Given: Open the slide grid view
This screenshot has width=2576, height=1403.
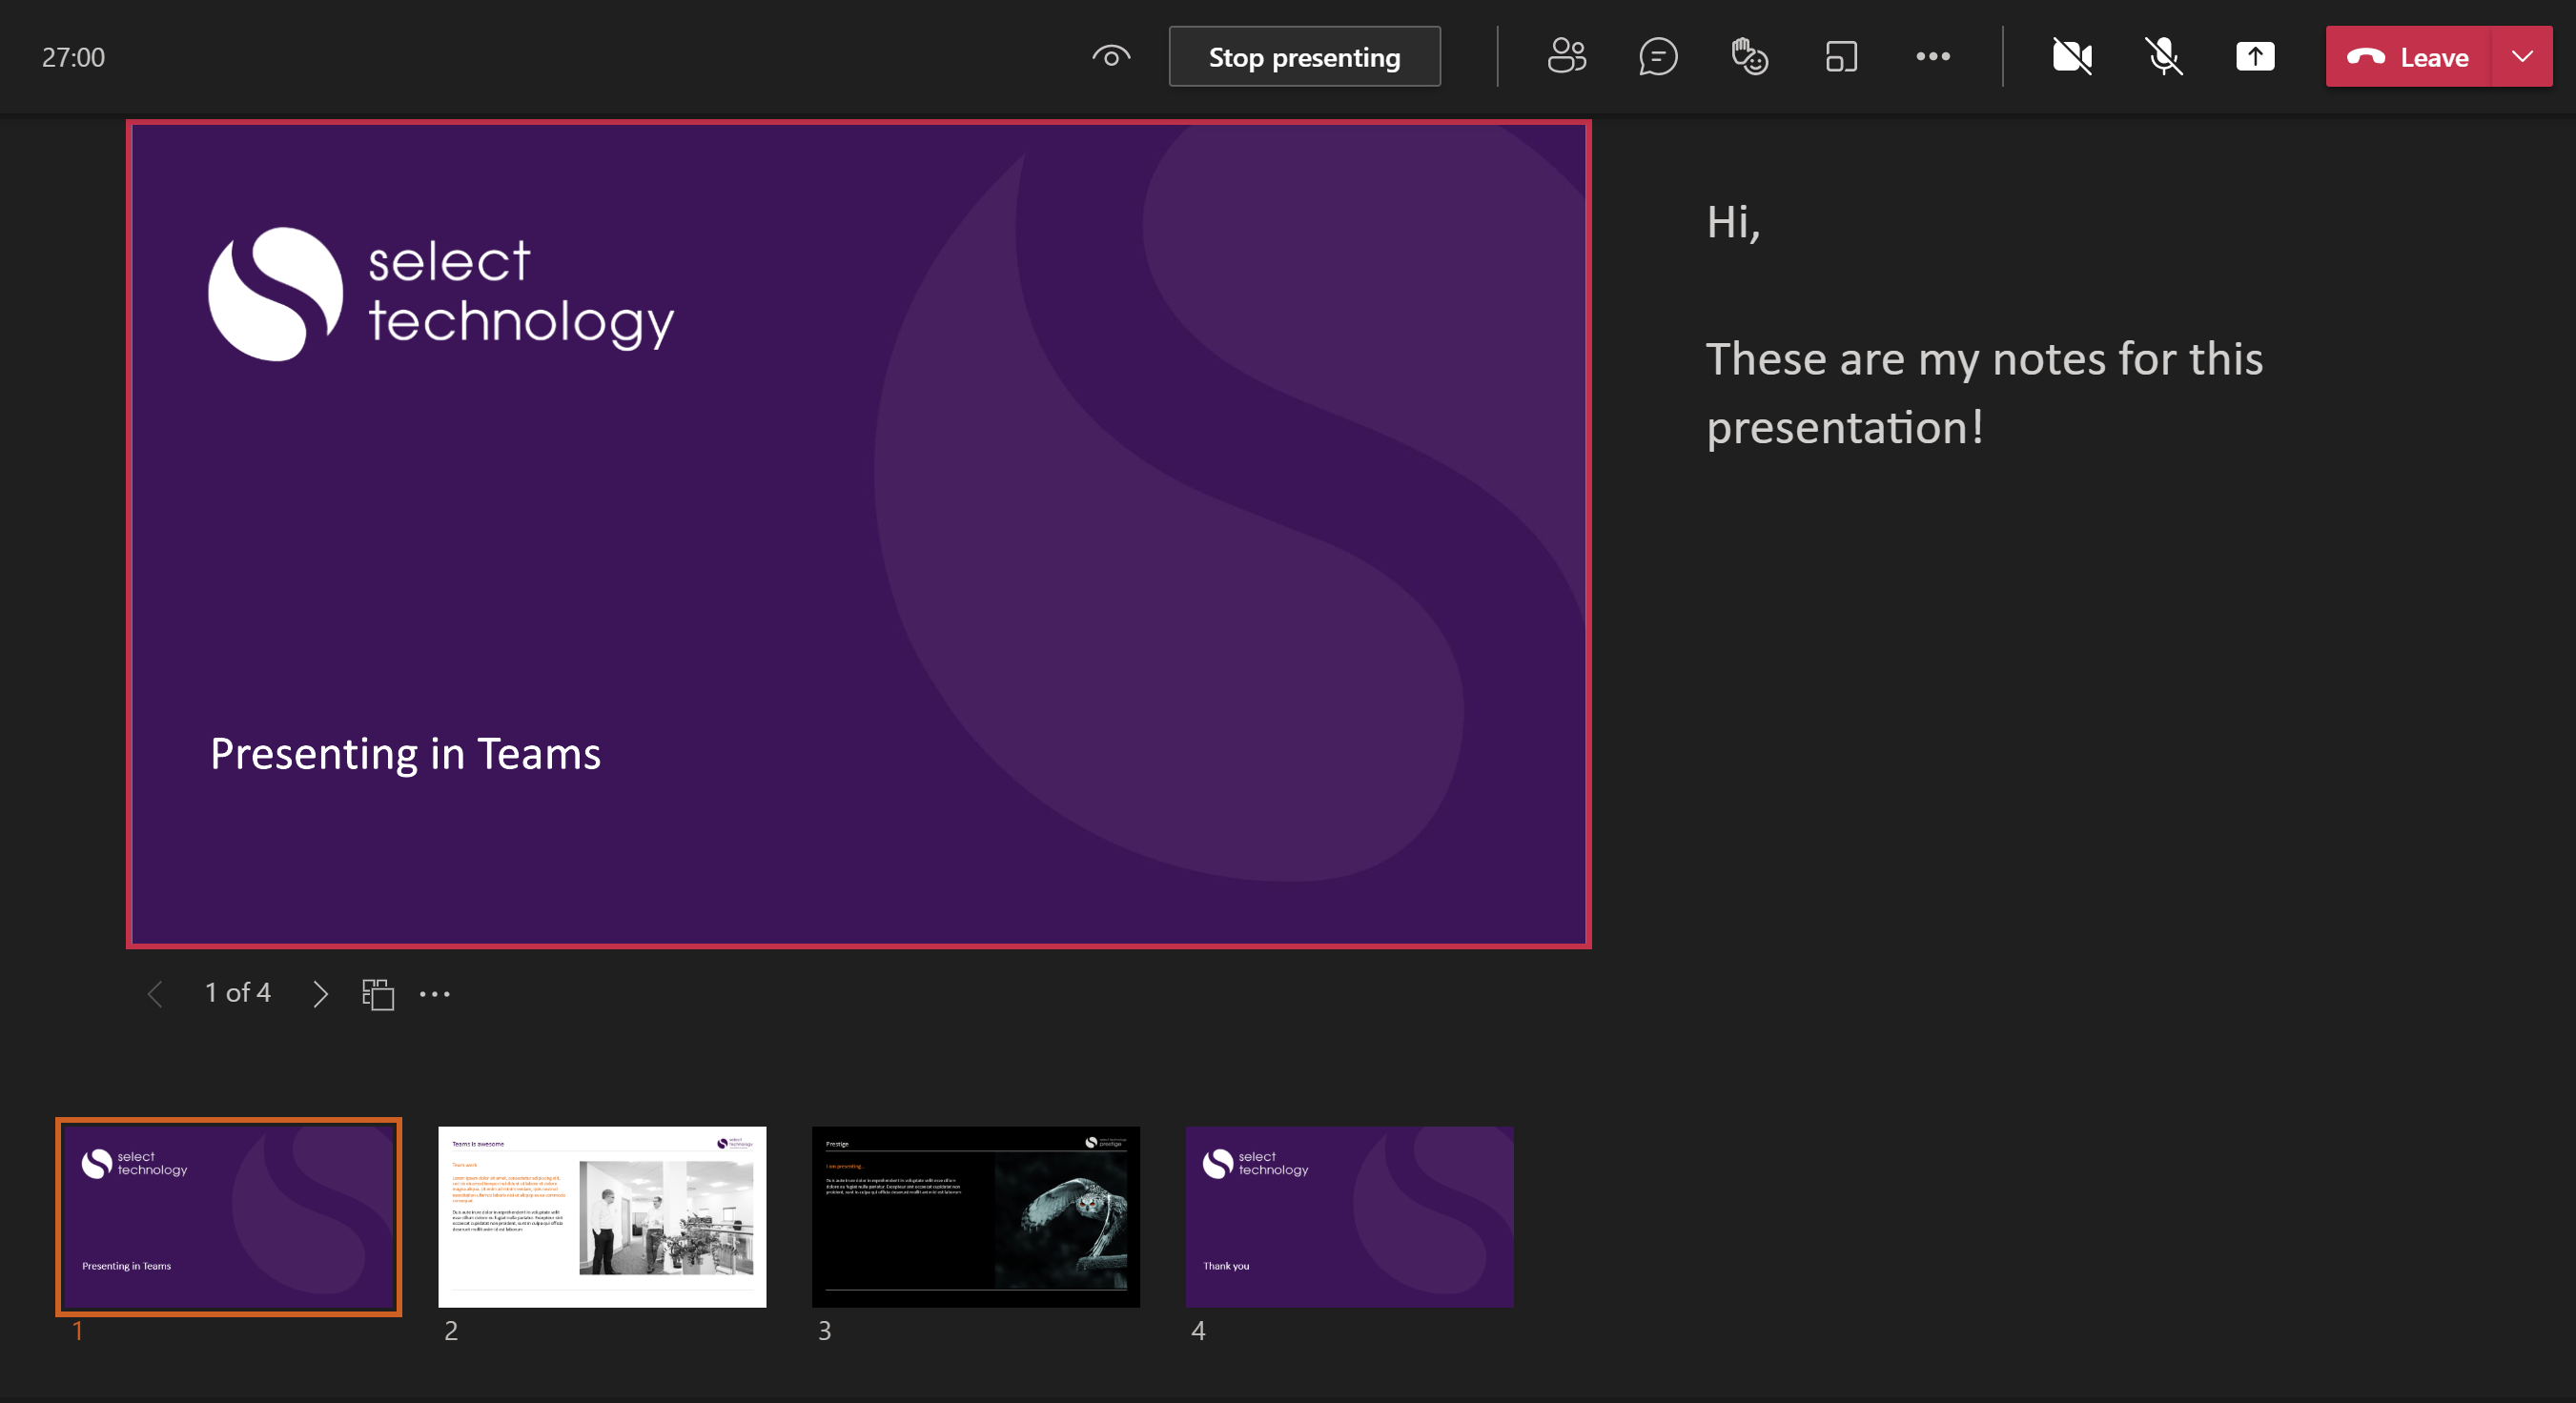Looking at the screenshot, I should pos(377,993).
